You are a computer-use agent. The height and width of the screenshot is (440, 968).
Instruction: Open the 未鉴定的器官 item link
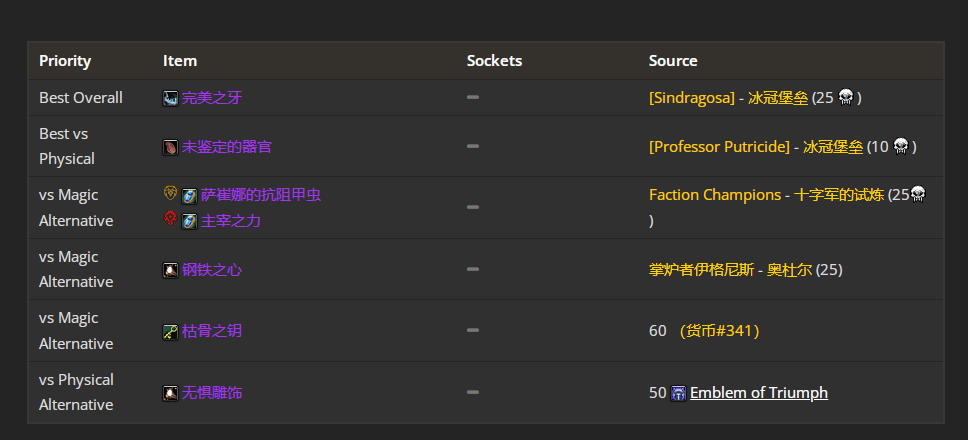pyautogui.click(x=226, y=147)
